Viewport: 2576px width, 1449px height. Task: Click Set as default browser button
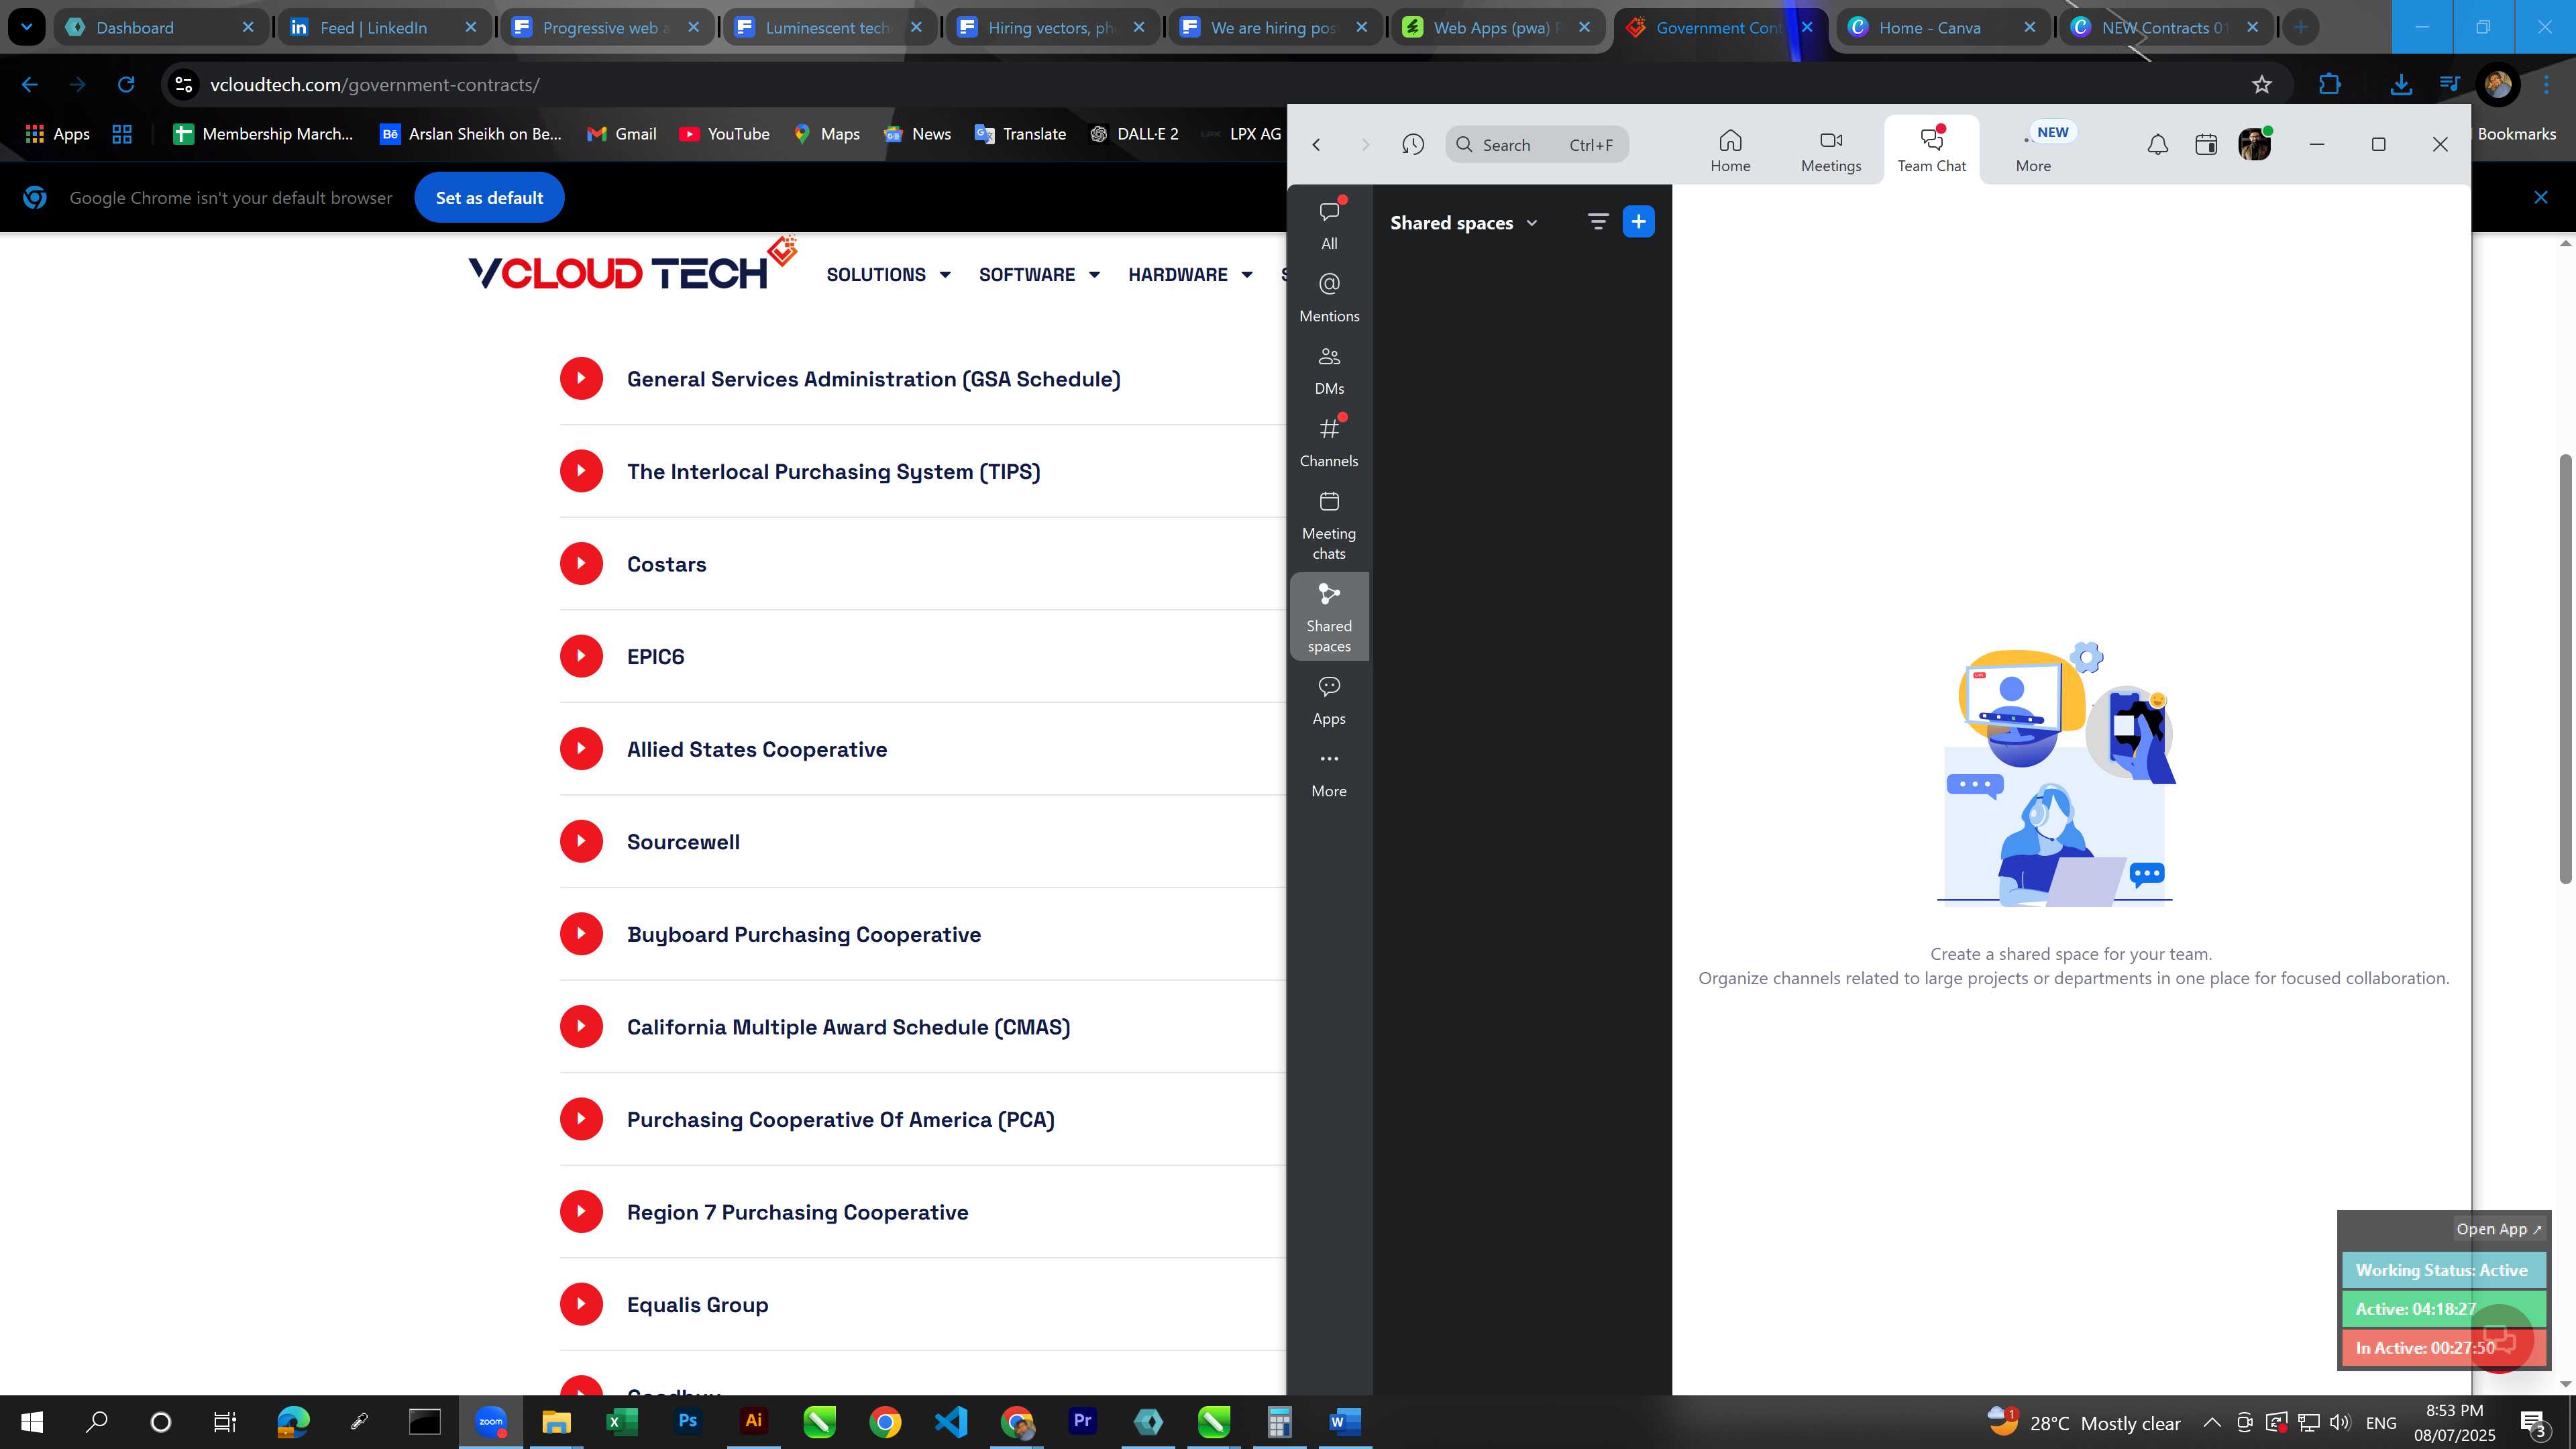[x=489, y=198]
